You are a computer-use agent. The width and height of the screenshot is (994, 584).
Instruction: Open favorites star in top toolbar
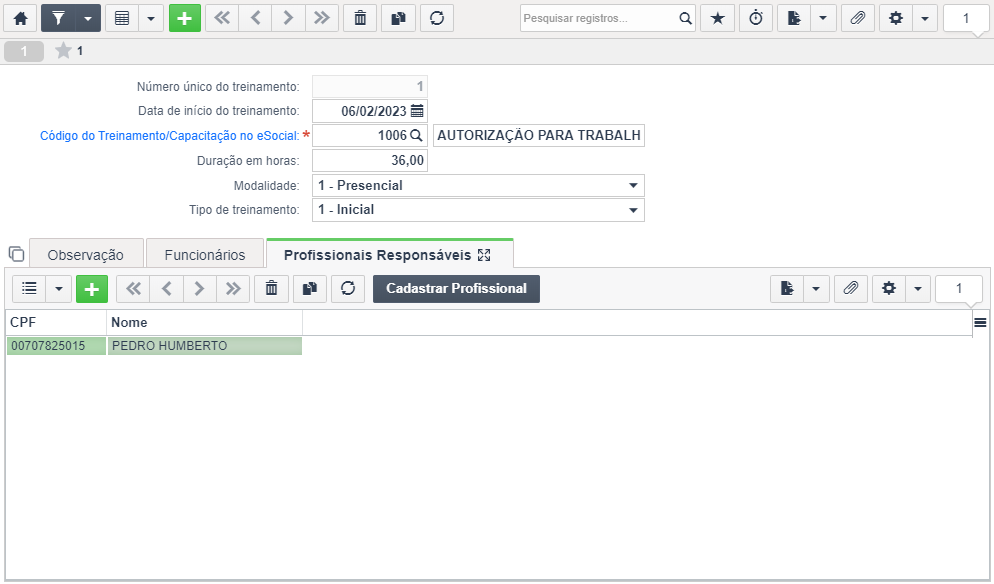click(x=718, y=18)
